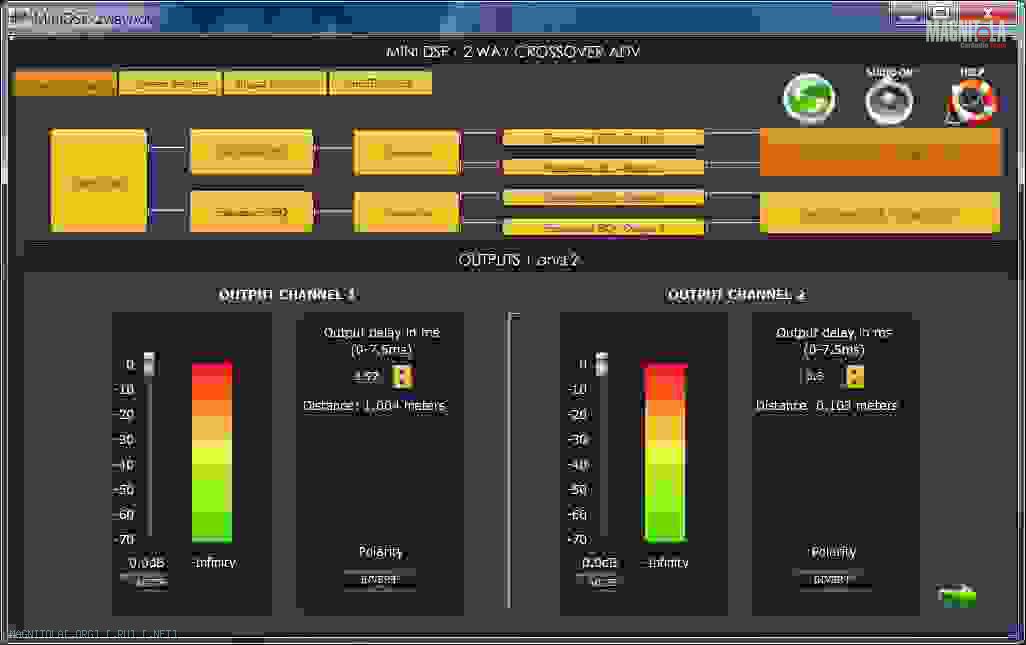Click the green globe connect icon
The height and width of the screenshot is (645, 1026).
coord(809,98)
